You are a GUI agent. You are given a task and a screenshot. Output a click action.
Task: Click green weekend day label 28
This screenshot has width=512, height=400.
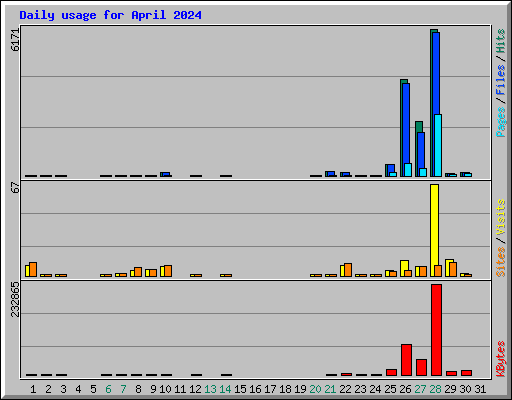tap(435, 389)
